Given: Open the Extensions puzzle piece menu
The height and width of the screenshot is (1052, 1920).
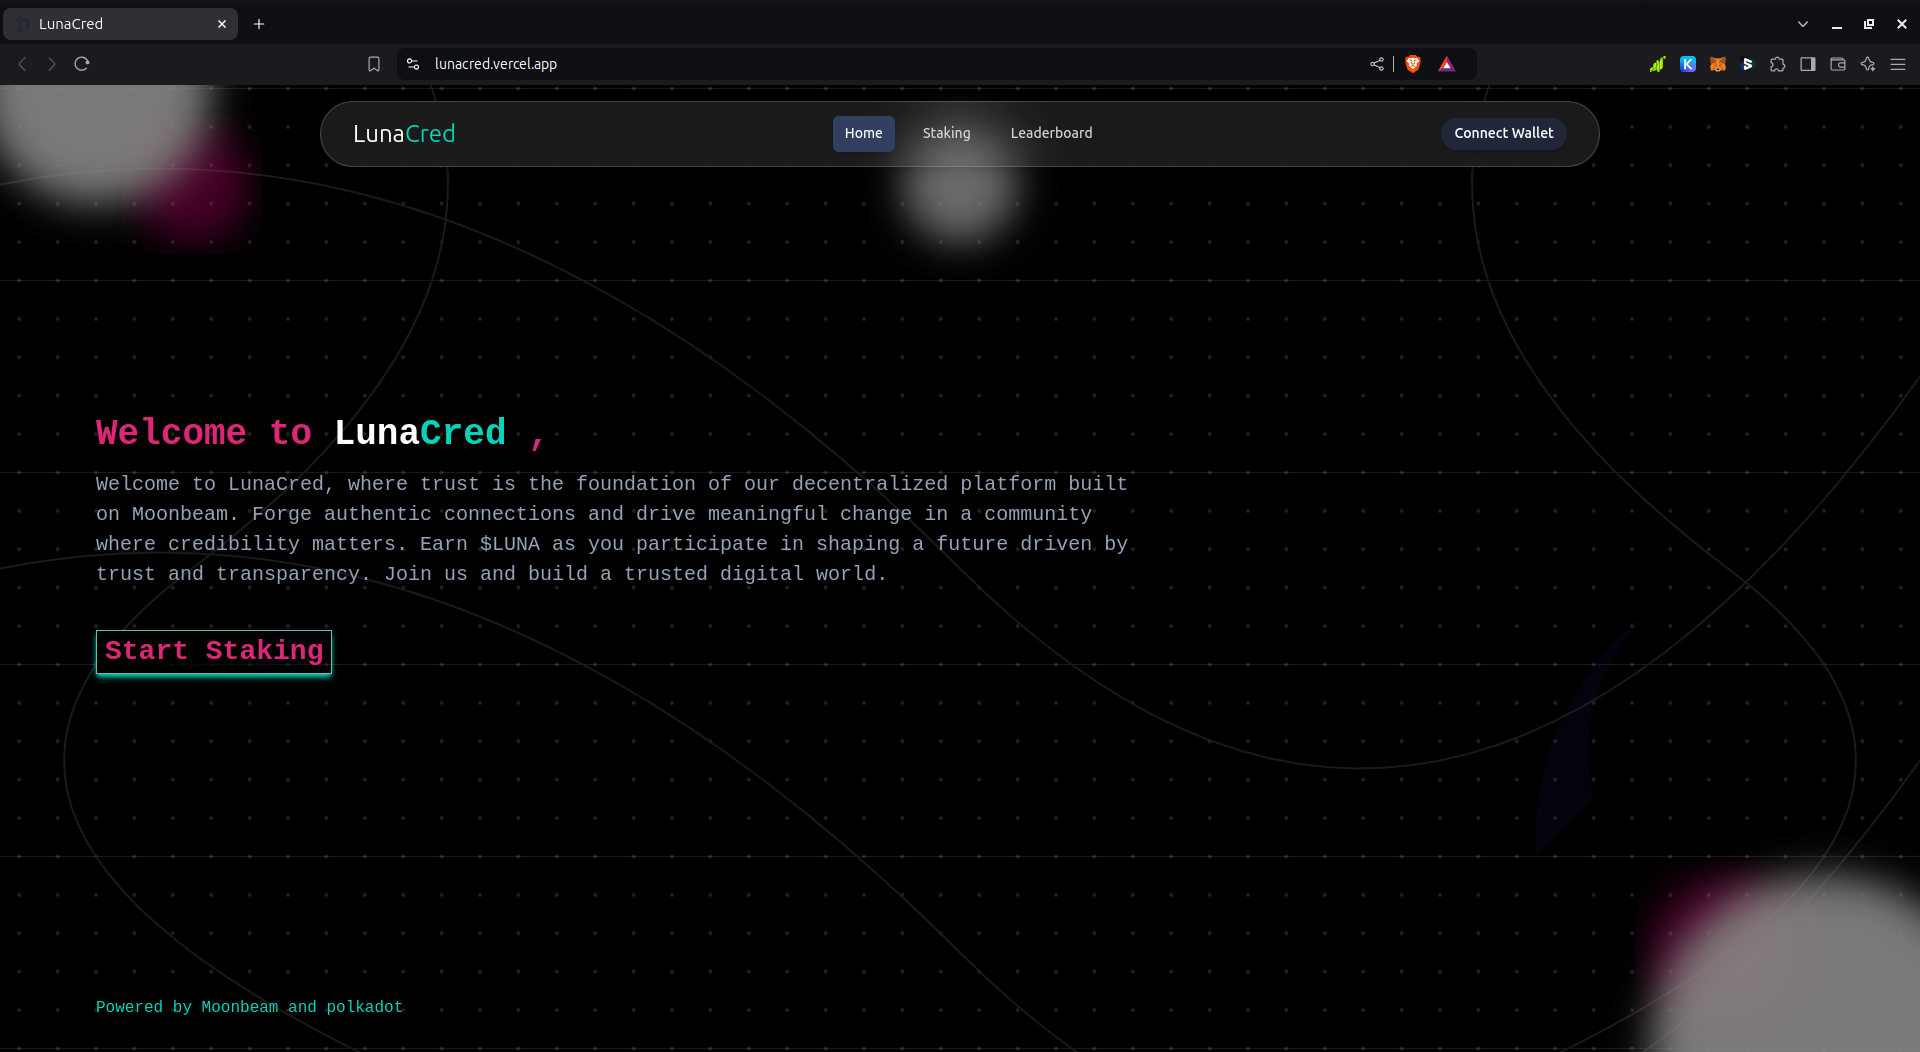Looking at the screenshot, I should (x=1778, y=64).
